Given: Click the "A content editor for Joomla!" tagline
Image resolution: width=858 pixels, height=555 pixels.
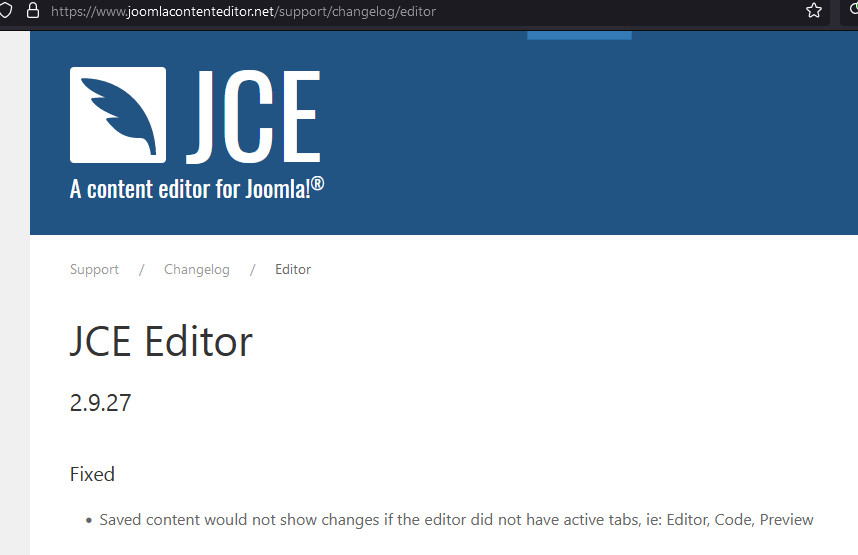Looking at the screenshot, I should [197, 189].
